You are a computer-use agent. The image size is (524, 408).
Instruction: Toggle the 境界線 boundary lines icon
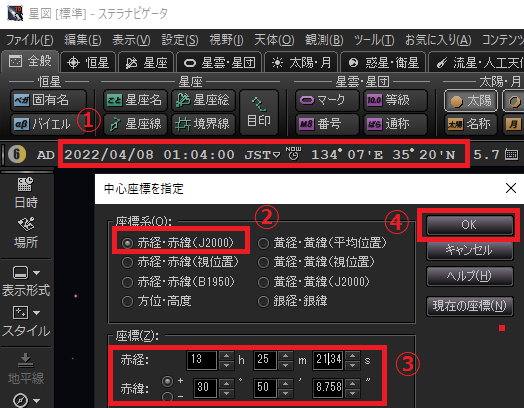[203, 124]
